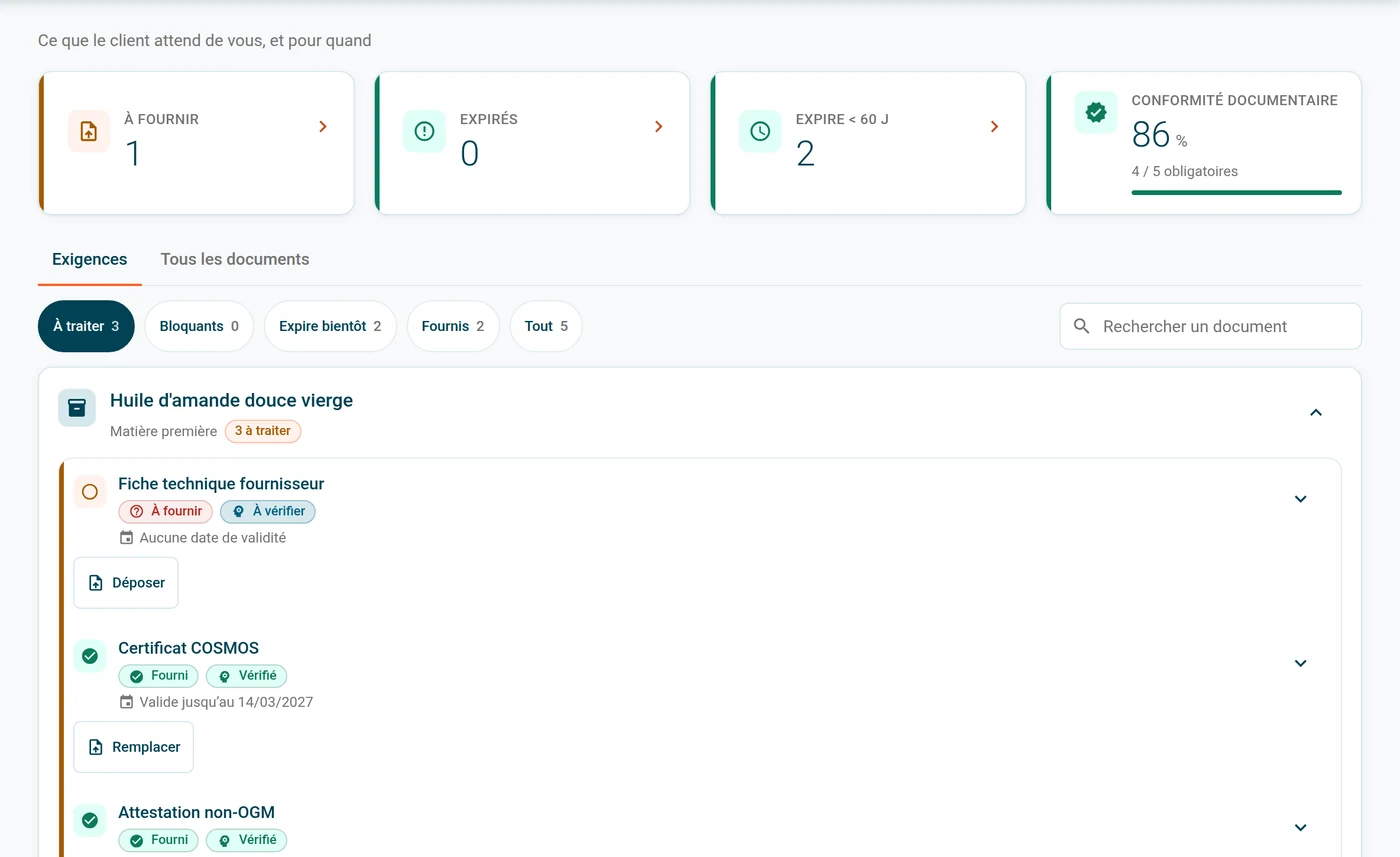The width and height of the screenshot is (1400, 857).
Task: Click Déposer for Fiche technique fournisseur
Action: click(x=126, y=583)
